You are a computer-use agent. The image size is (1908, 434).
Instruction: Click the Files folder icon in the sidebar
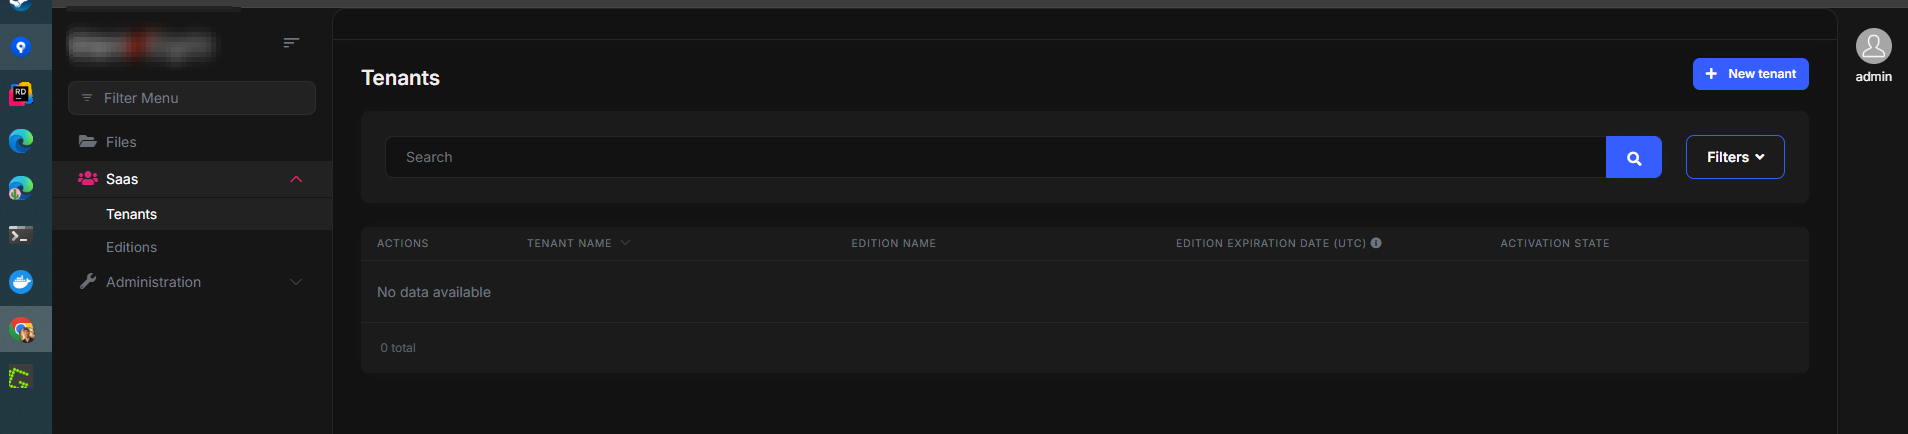point(88,142)
